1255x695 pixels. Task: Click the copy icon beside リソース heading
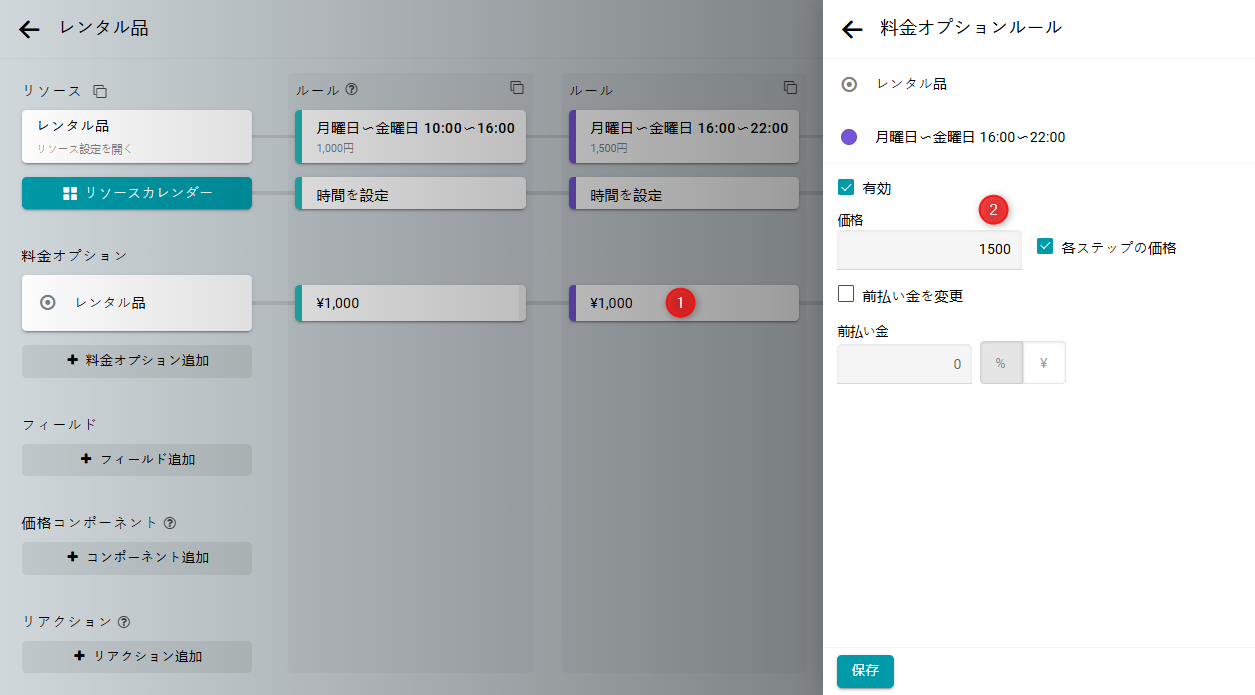[100, 91]
